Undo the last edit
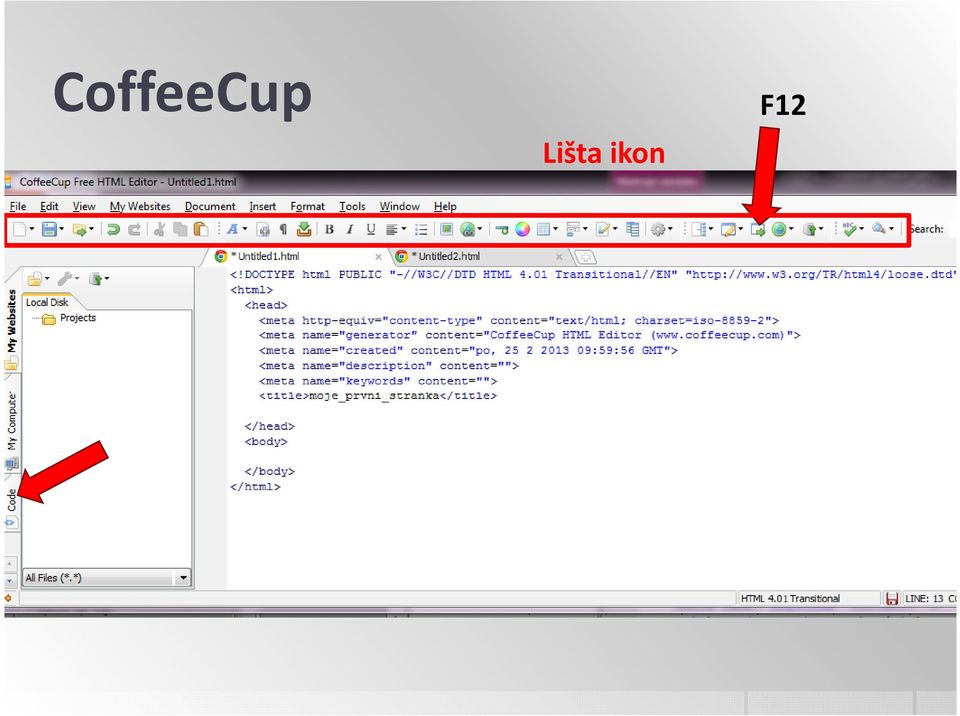The width and height of the screenshot is (960, 716). tap(113, 230)
